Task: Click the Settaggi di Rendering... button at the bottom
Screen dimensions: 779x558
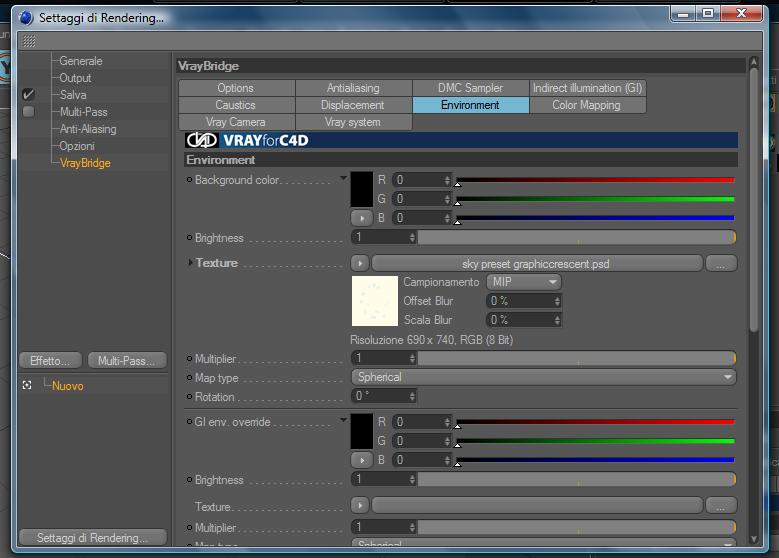Action: pyautogui.click(x=92, y=537)
